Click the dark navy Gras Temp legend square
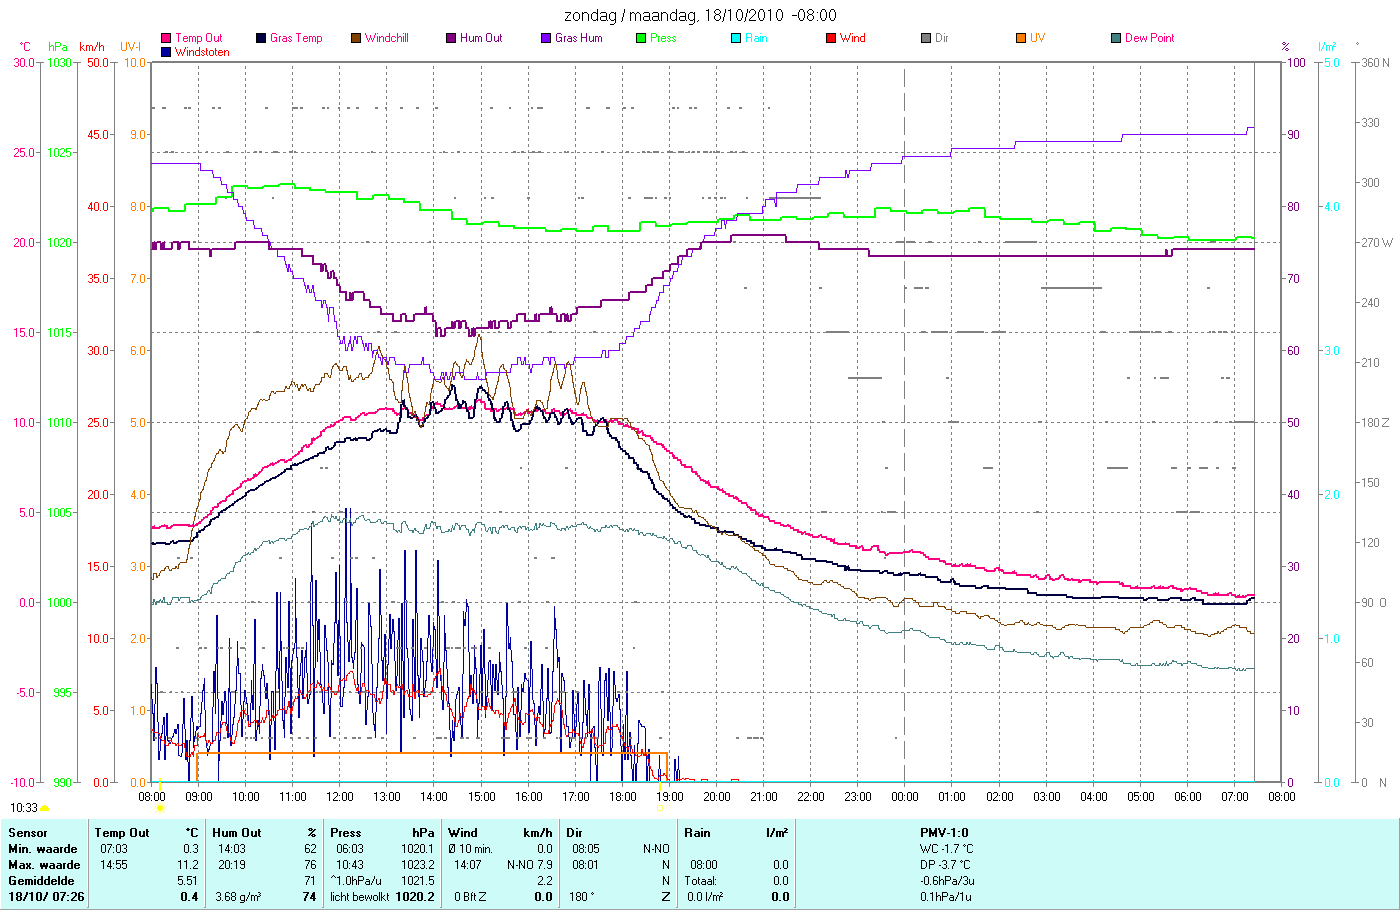The image size is (1400, 910). (261, 38)
